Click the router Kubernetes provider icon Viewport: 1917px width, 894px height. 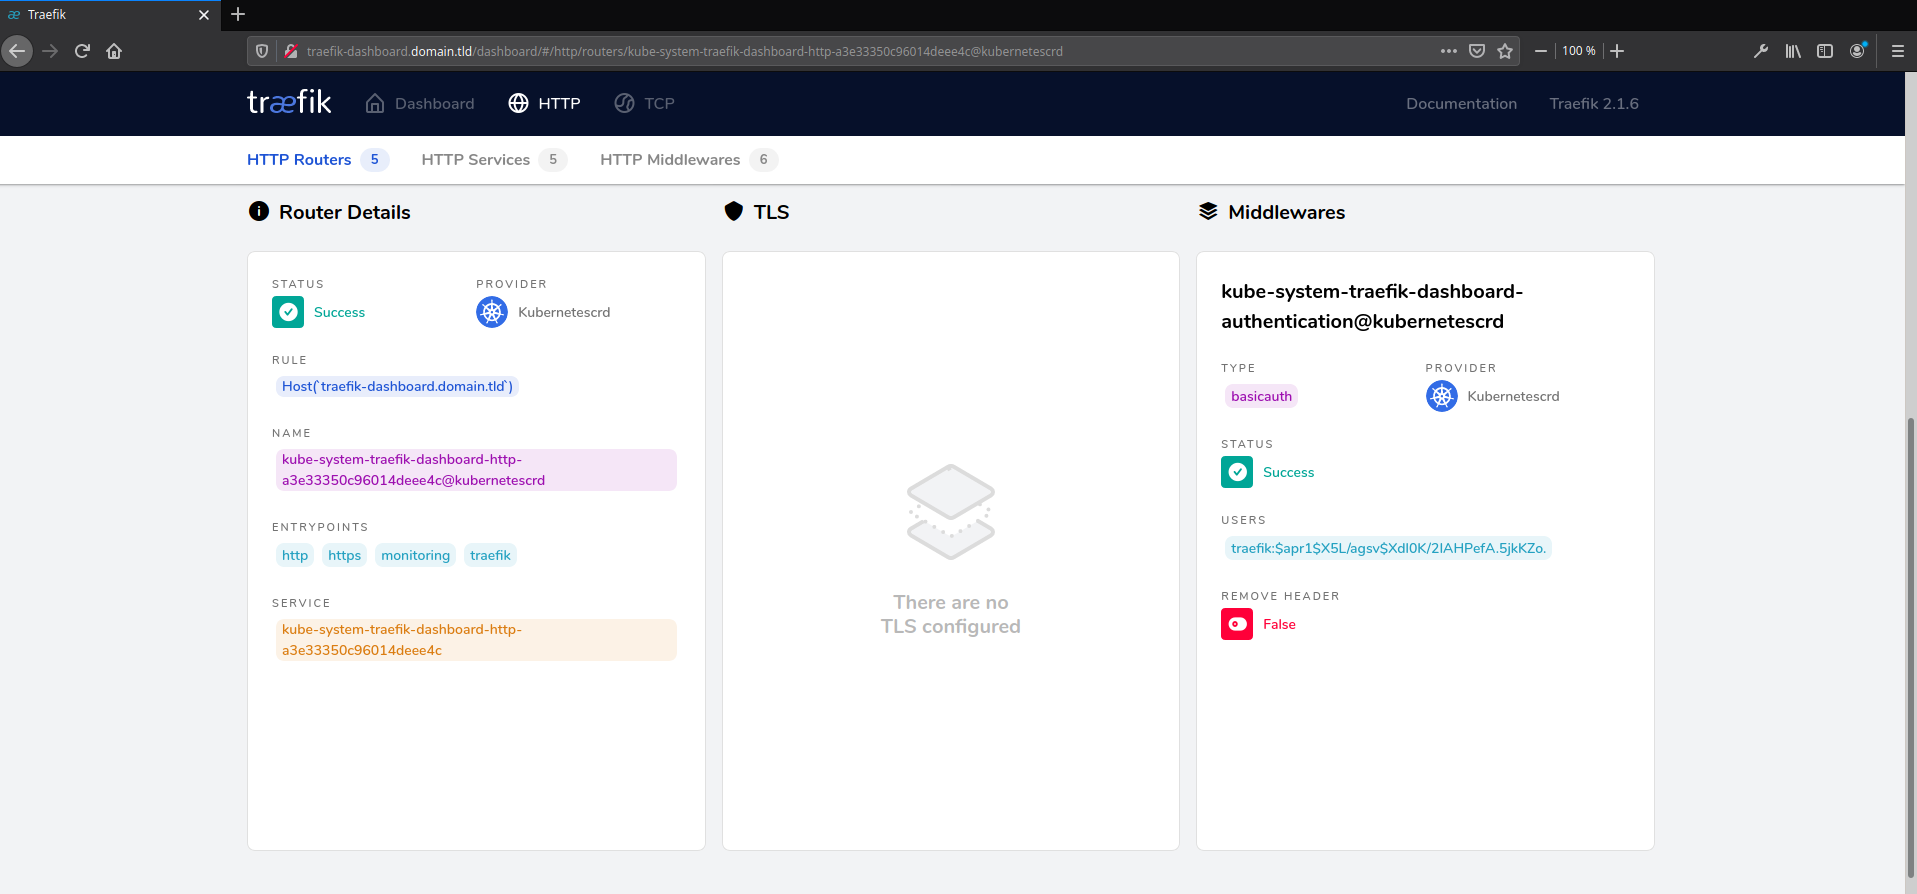point(492,312)
